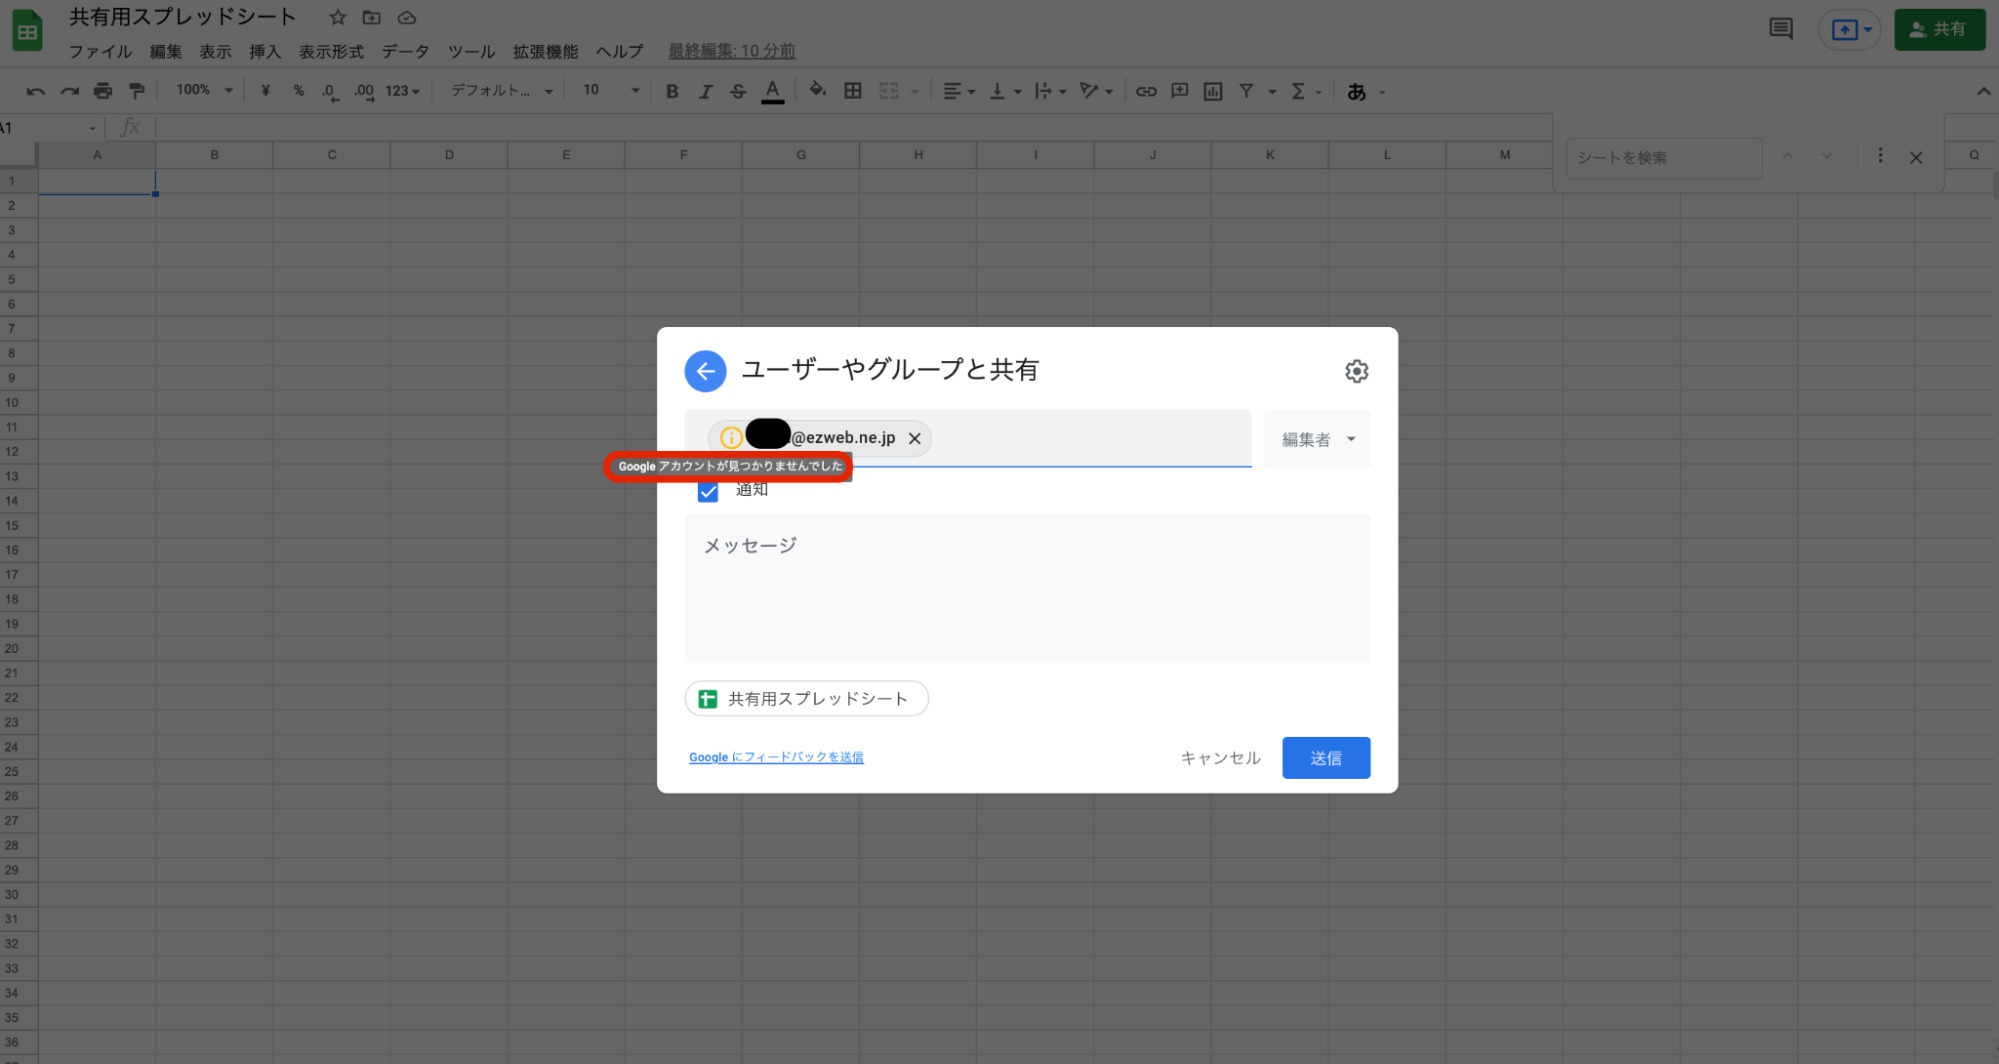Toggle italic formatting
Screen dimensions: 1999x1064
705,91
